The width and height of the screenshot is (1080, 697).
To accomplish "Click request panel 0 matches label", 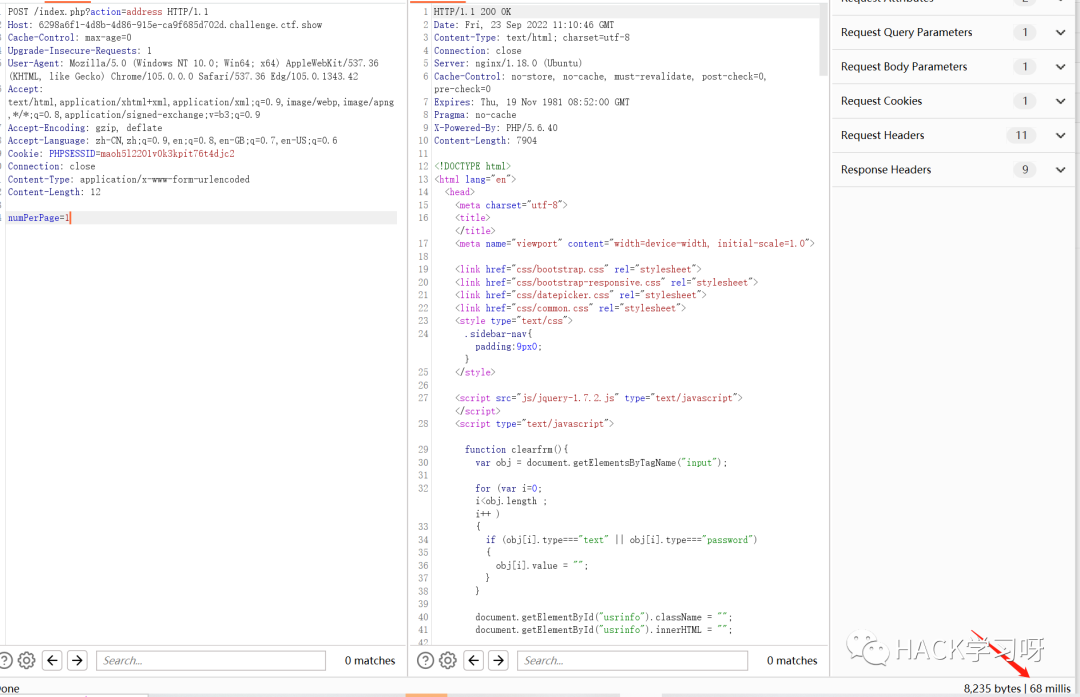I will (370, 660).
